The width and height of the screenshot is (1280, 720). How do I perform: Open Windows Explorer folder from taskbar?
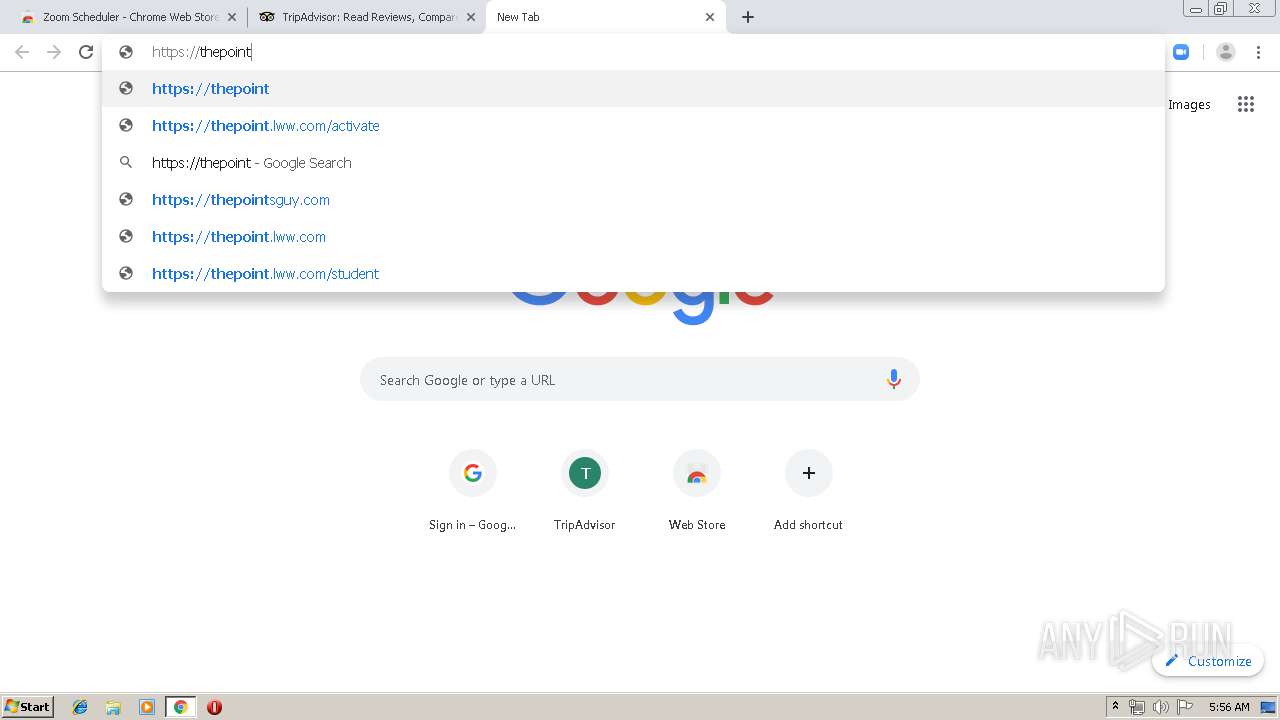(x=113, y=707)
